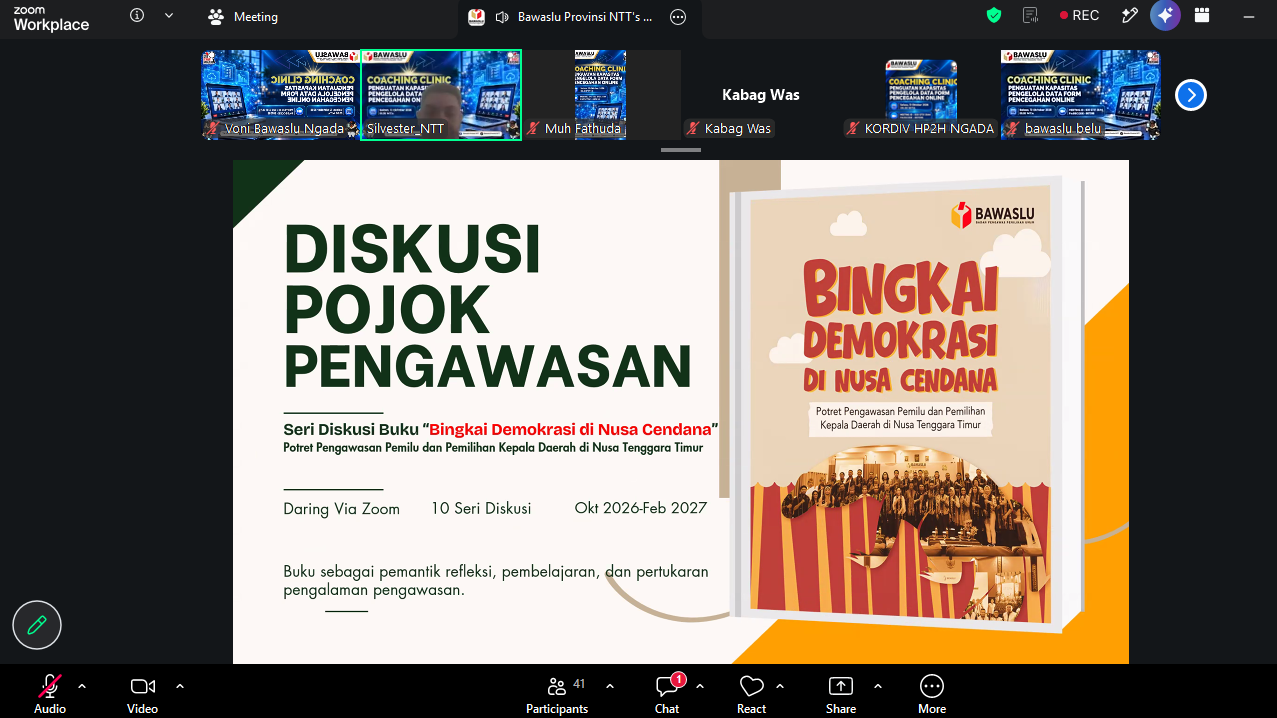Click the gallery strip resize handle bar
Viewport: 1277px width, 718px height.
[681, 150]
